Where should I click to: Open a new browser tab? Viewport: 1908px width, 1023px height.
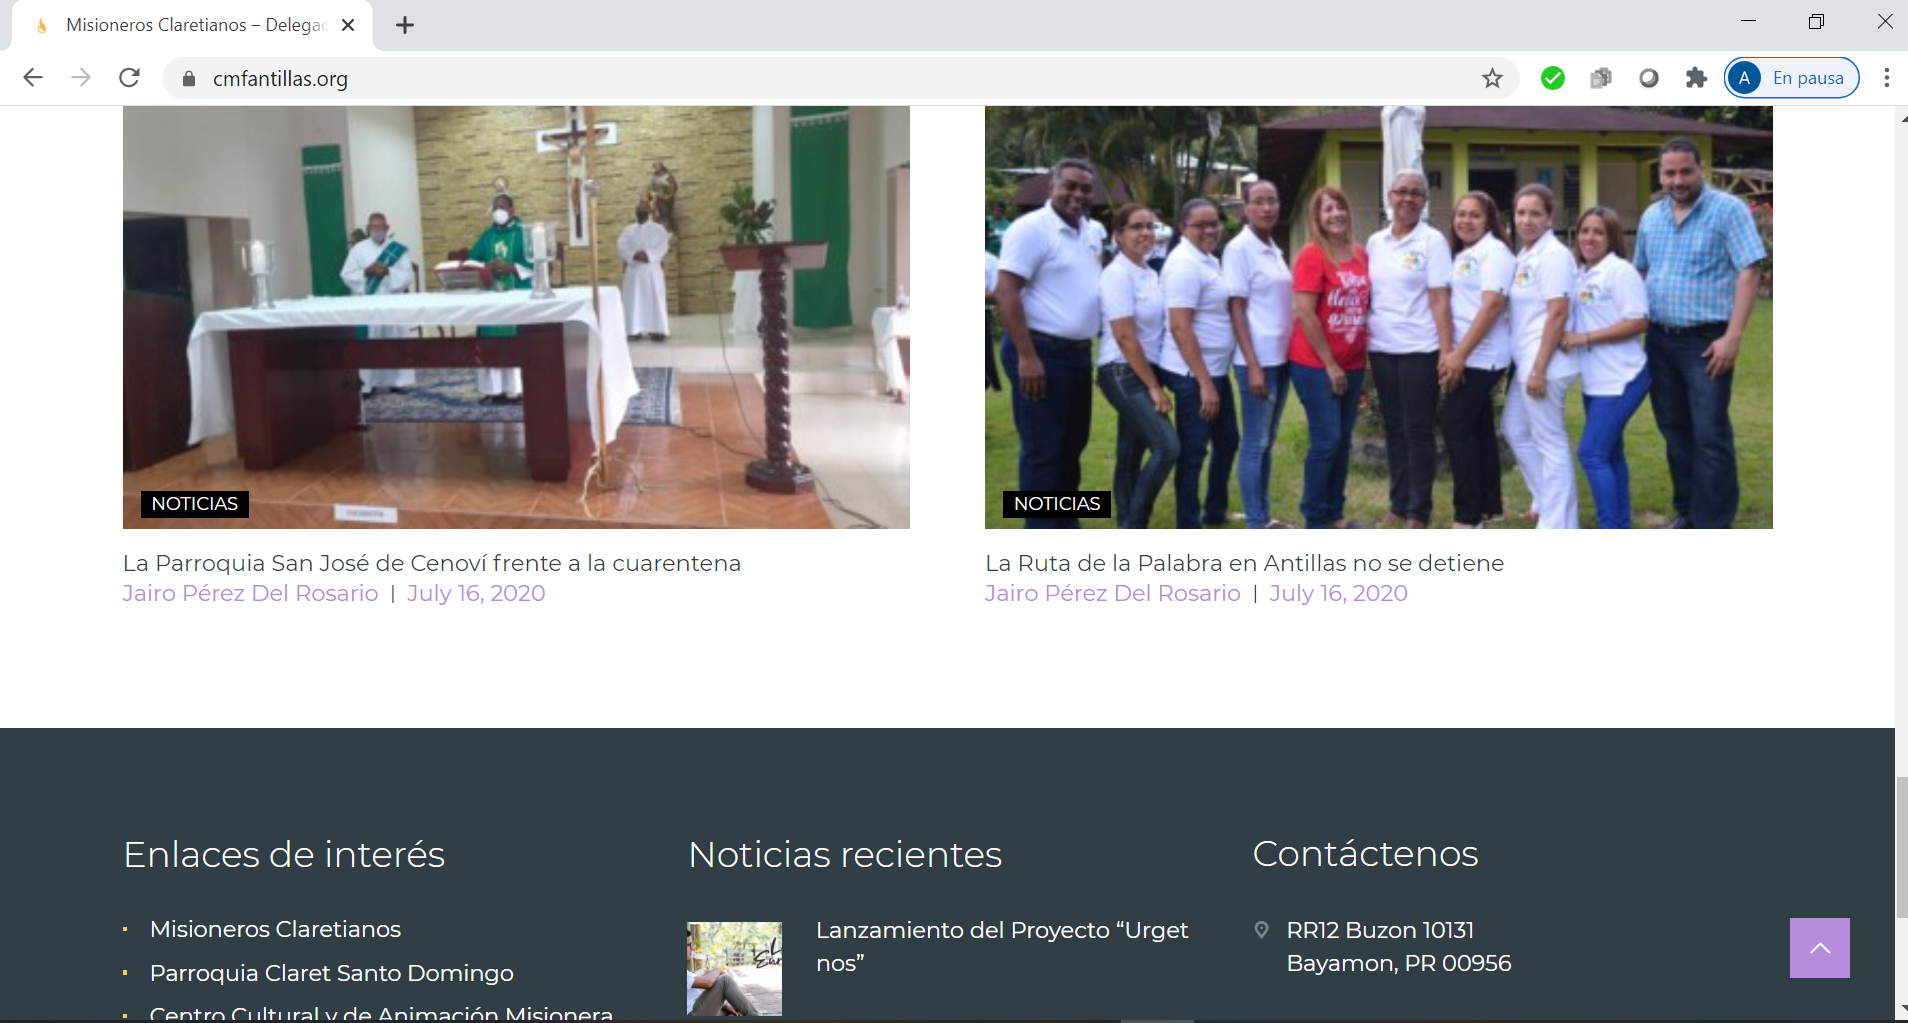(405, 25)
